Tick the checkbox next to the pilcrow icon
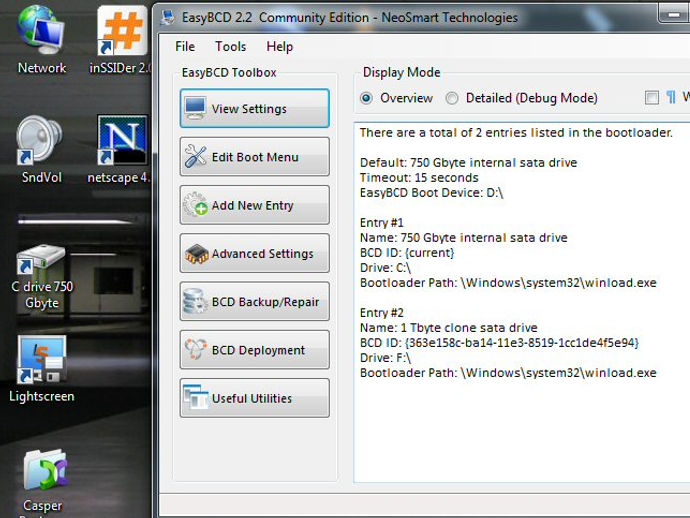Image resolution: width=690 pixels, height=518 pixels. (652, 97)
